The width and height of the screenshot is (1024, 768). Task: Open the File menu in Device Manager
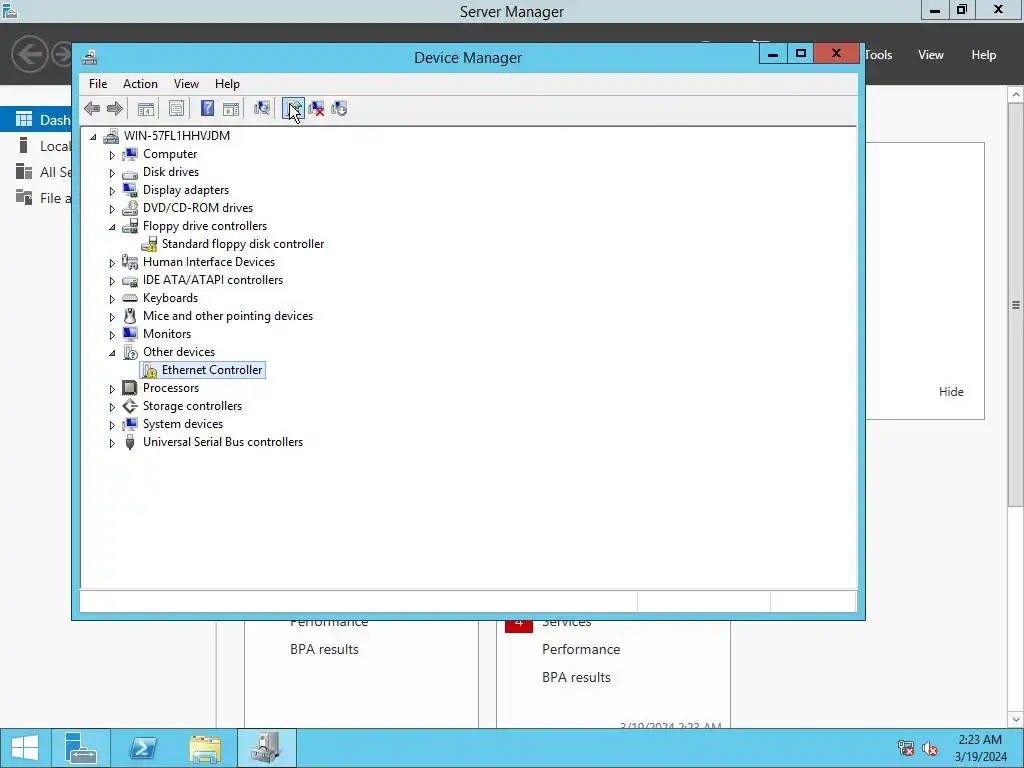coord(98,84)
